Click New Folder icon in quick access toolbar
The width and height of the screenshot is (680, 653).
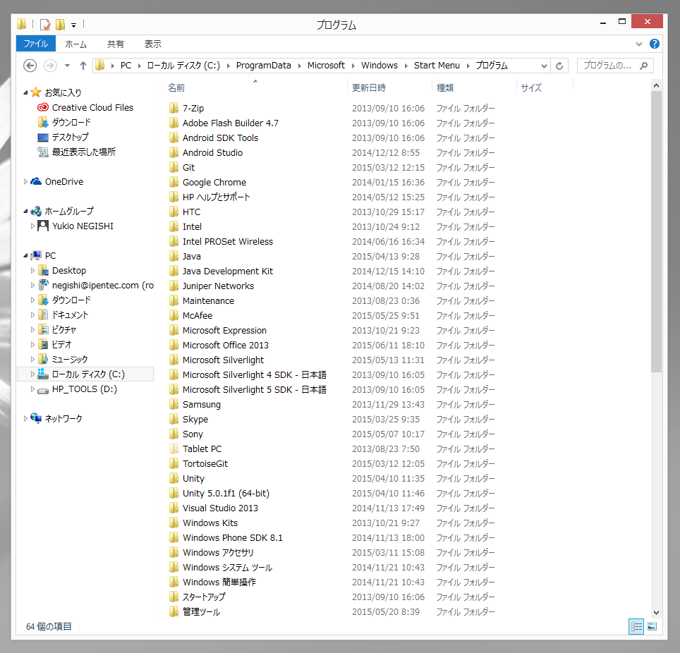tap(60, 25)
